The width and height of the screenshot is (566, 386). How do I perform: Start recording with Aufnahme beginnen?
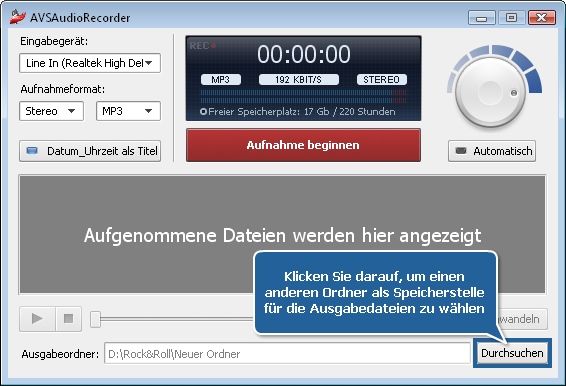point(303,145)
